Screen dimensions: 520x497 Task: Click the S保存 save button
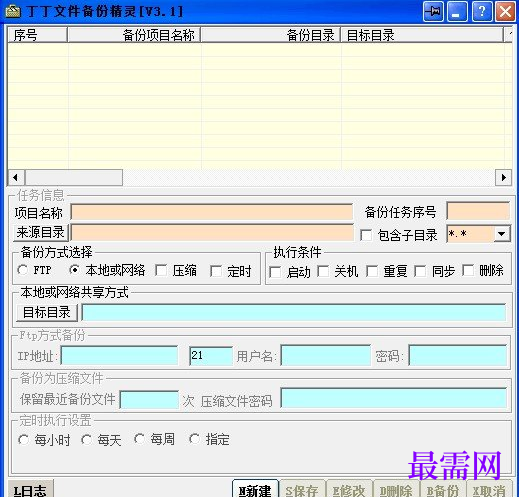pyautogui.click(x=302, y=489)
